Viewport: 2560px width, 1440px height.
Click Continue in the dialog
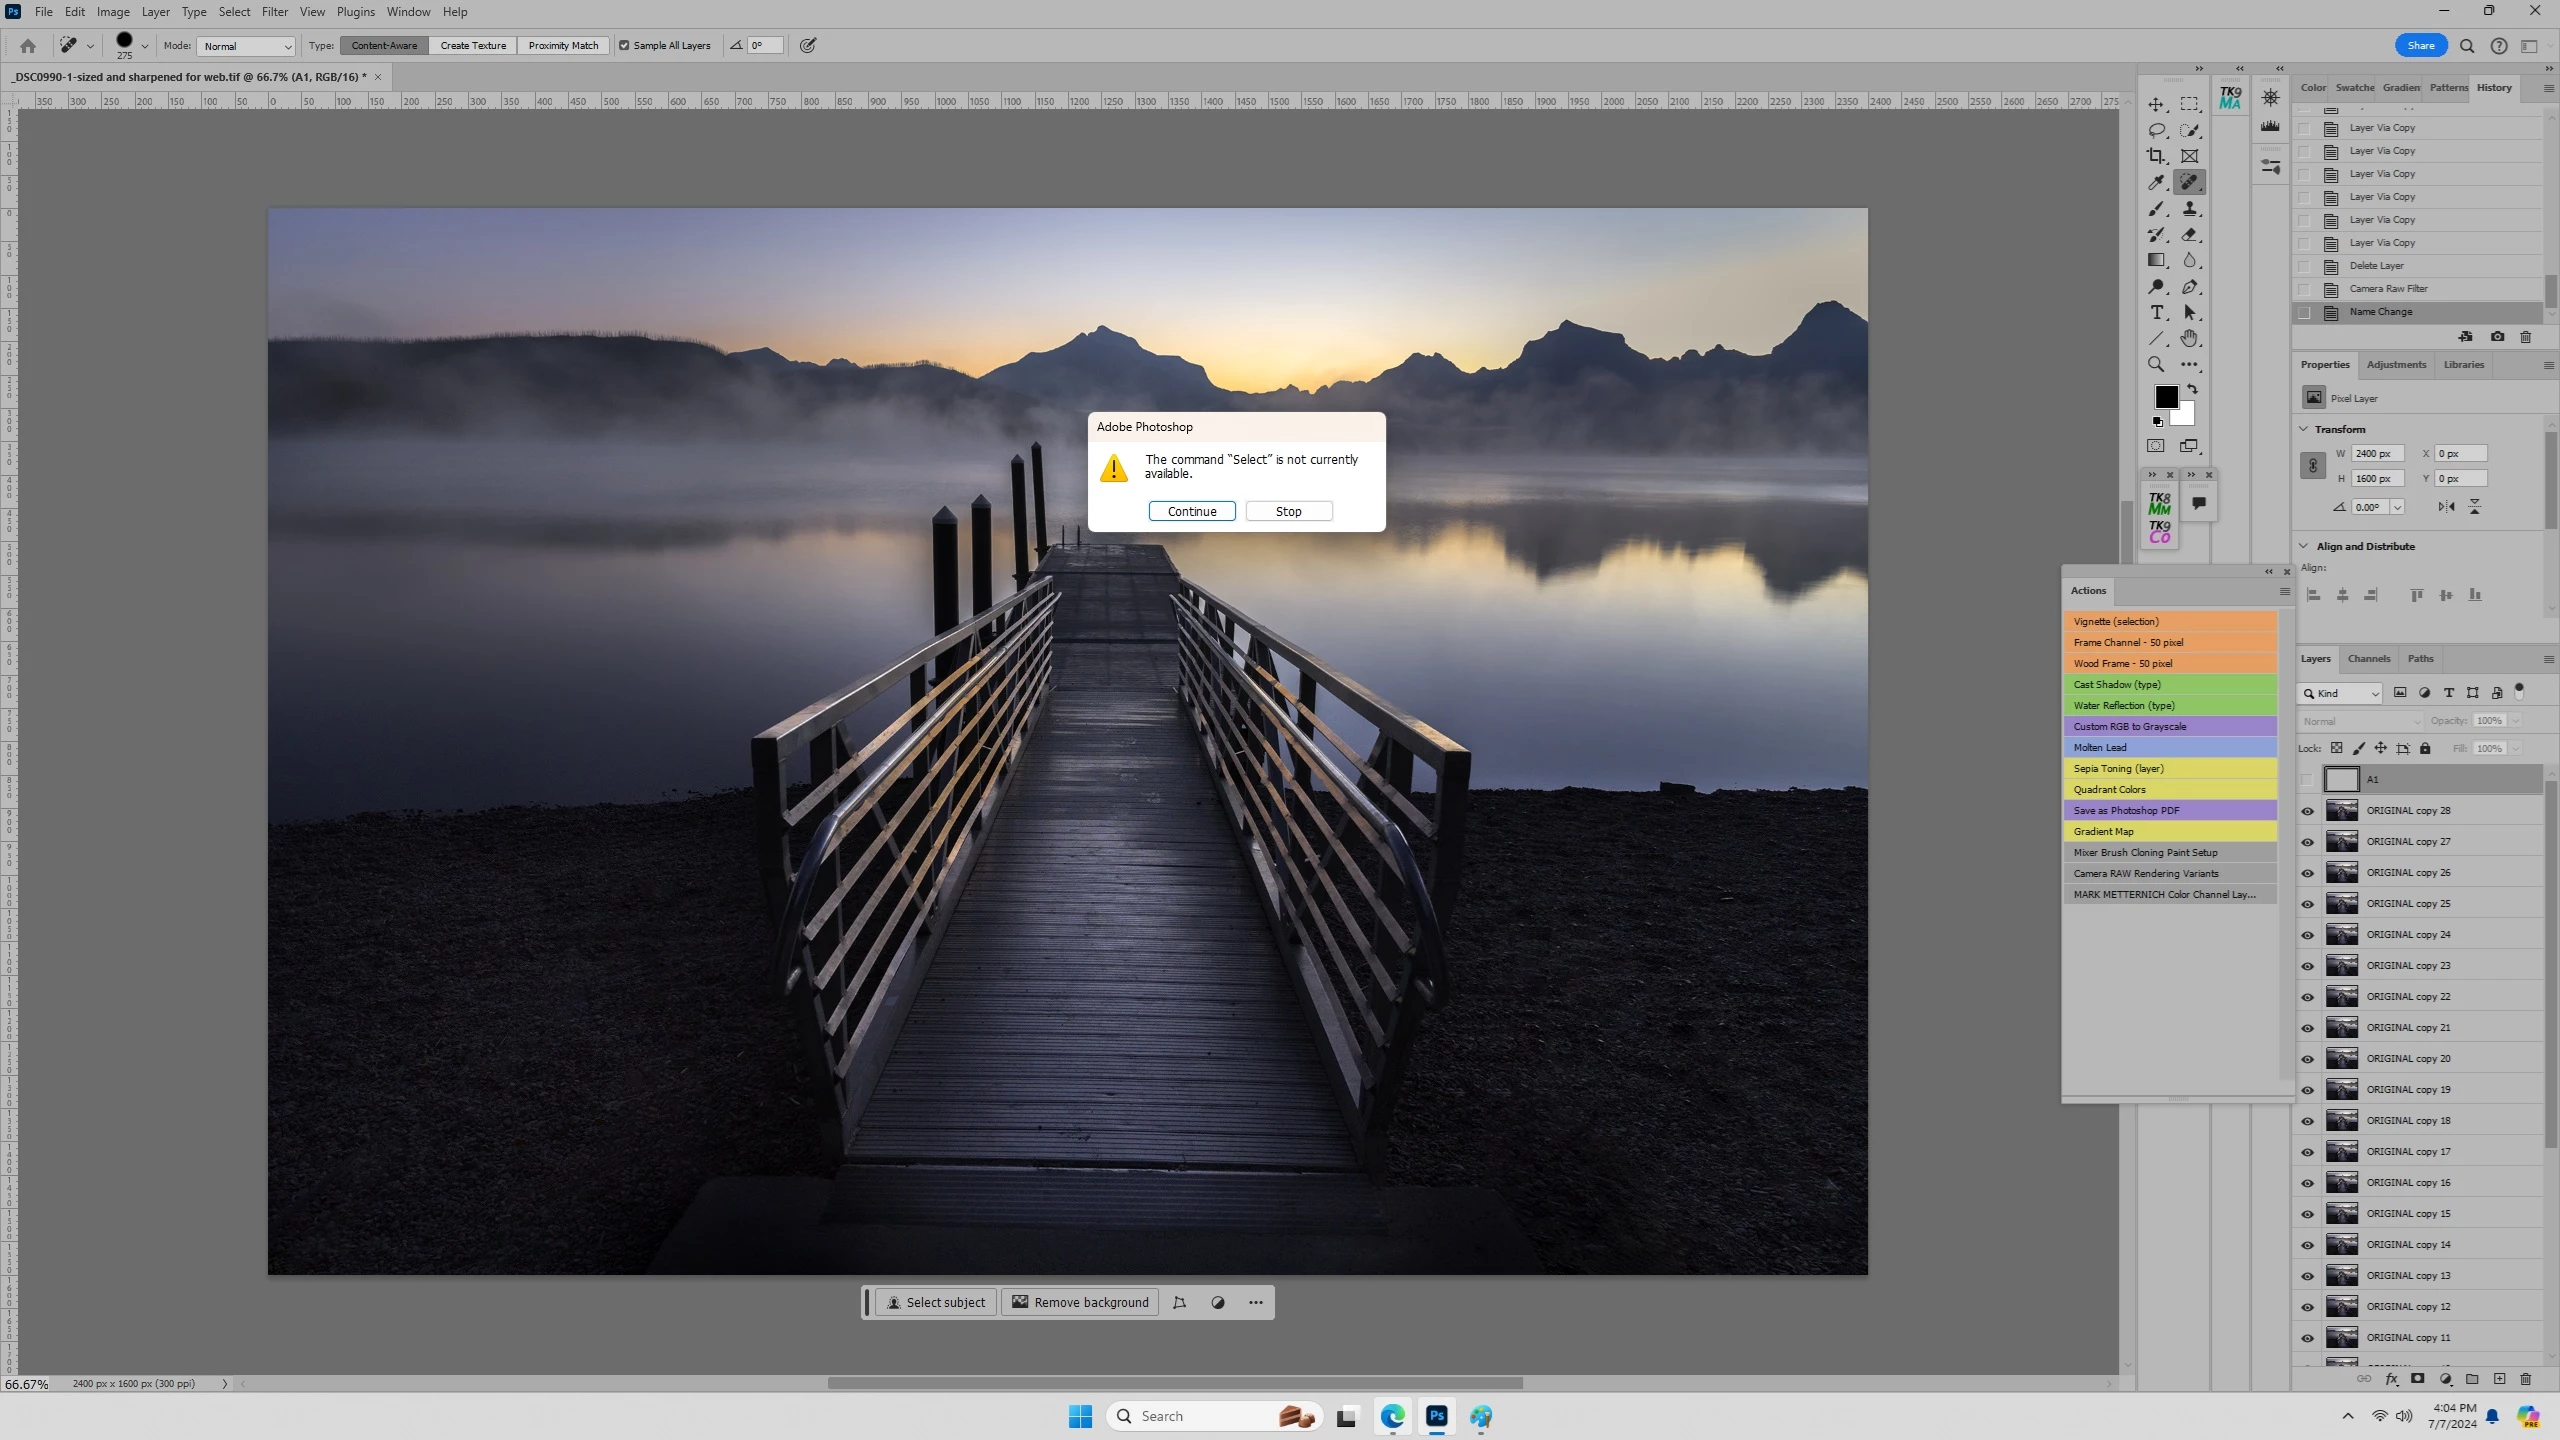coord(1191,511)
